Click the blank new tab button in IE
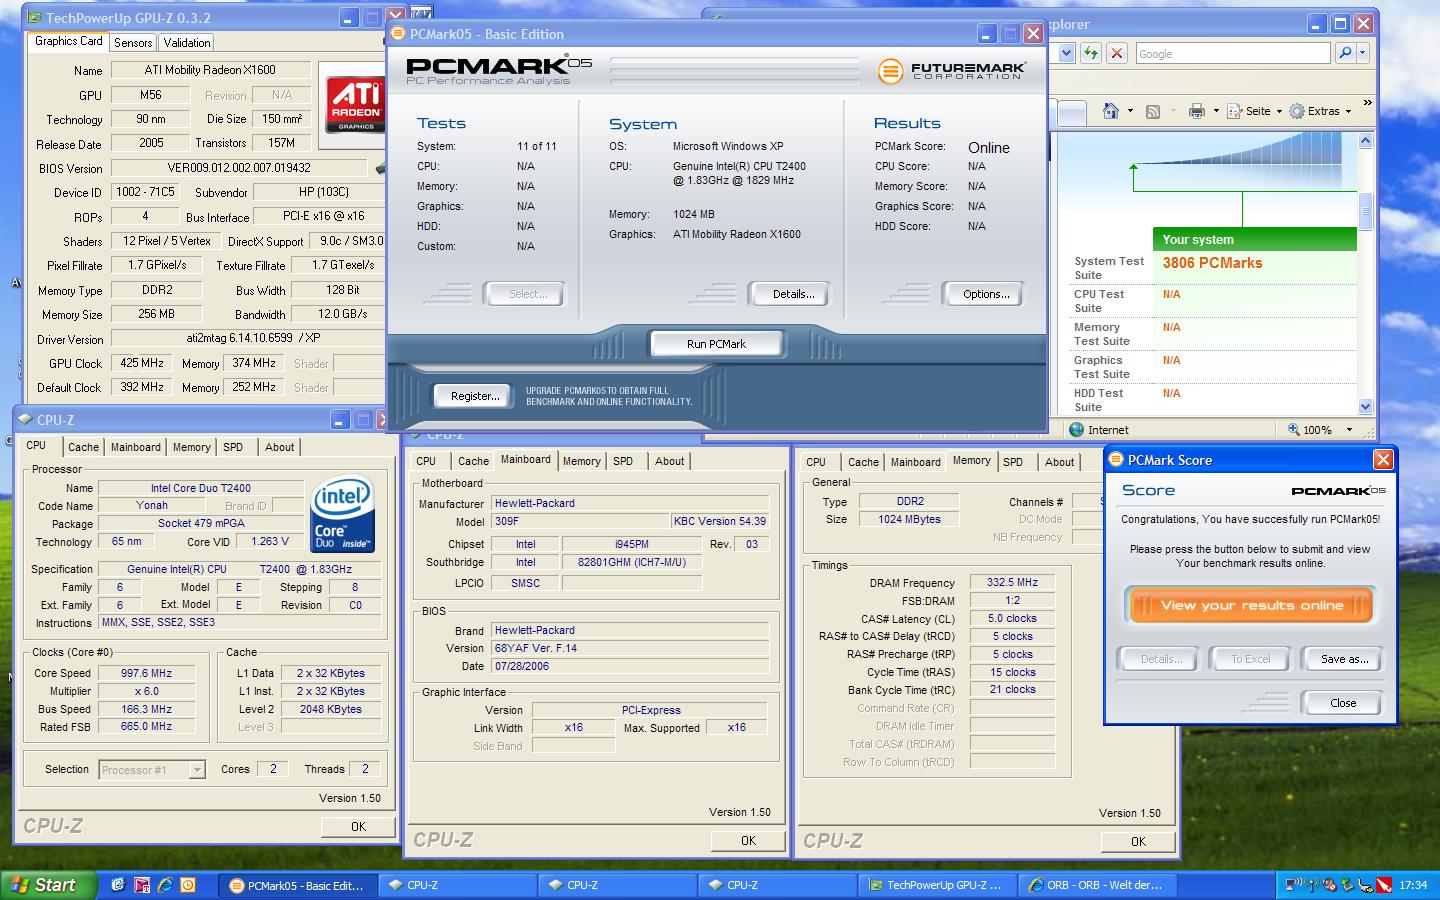The height and width of the screenshot is (900, 1440). [1071, 113]
